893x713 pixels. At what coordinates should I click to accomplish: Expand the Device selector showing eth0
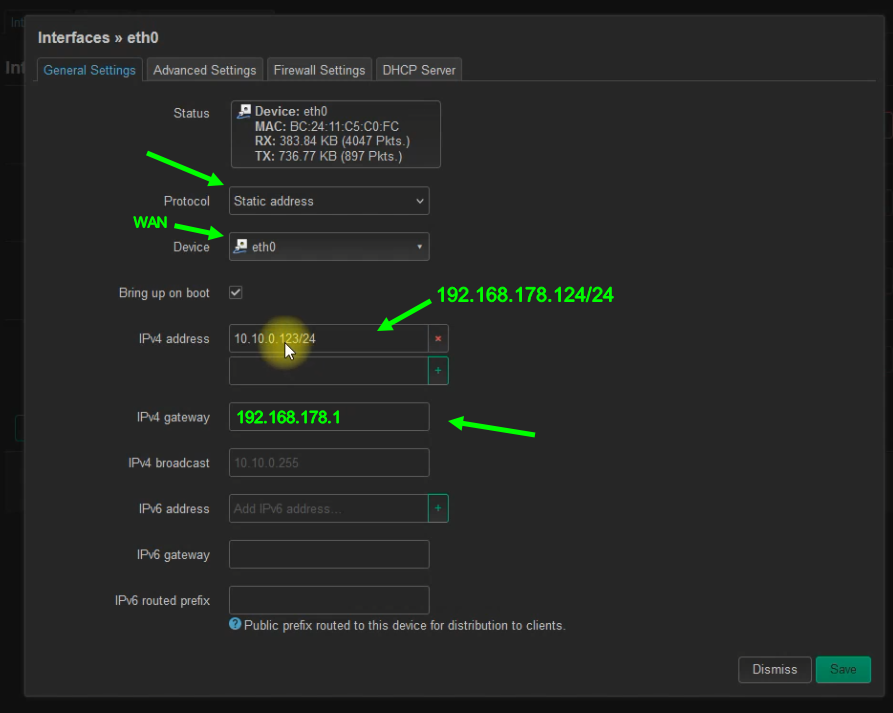pyautogui.click(x=329, y=247)
